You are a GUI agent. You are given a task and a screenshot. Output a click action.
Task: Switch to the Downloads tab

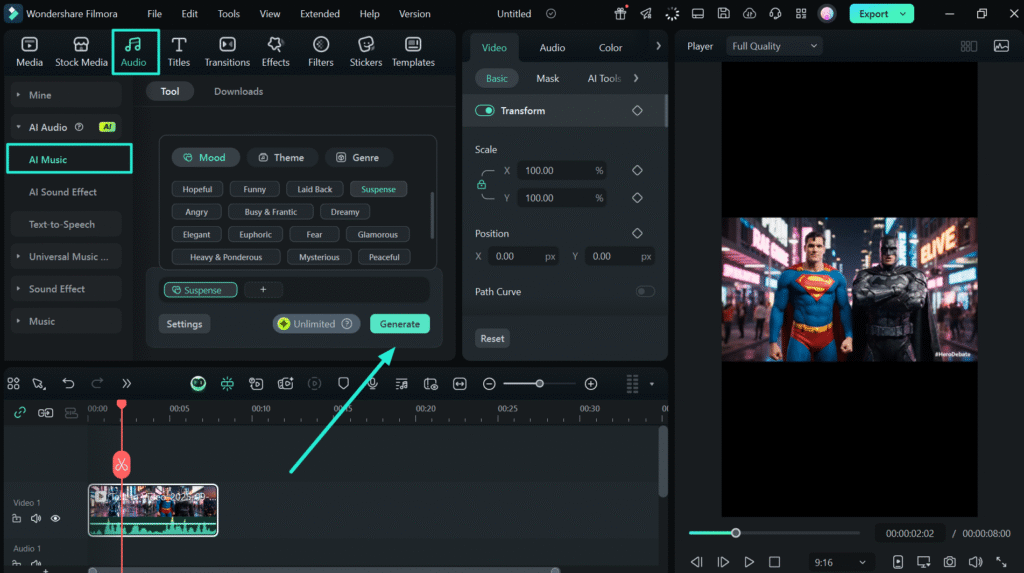click(x=238, y=91)
